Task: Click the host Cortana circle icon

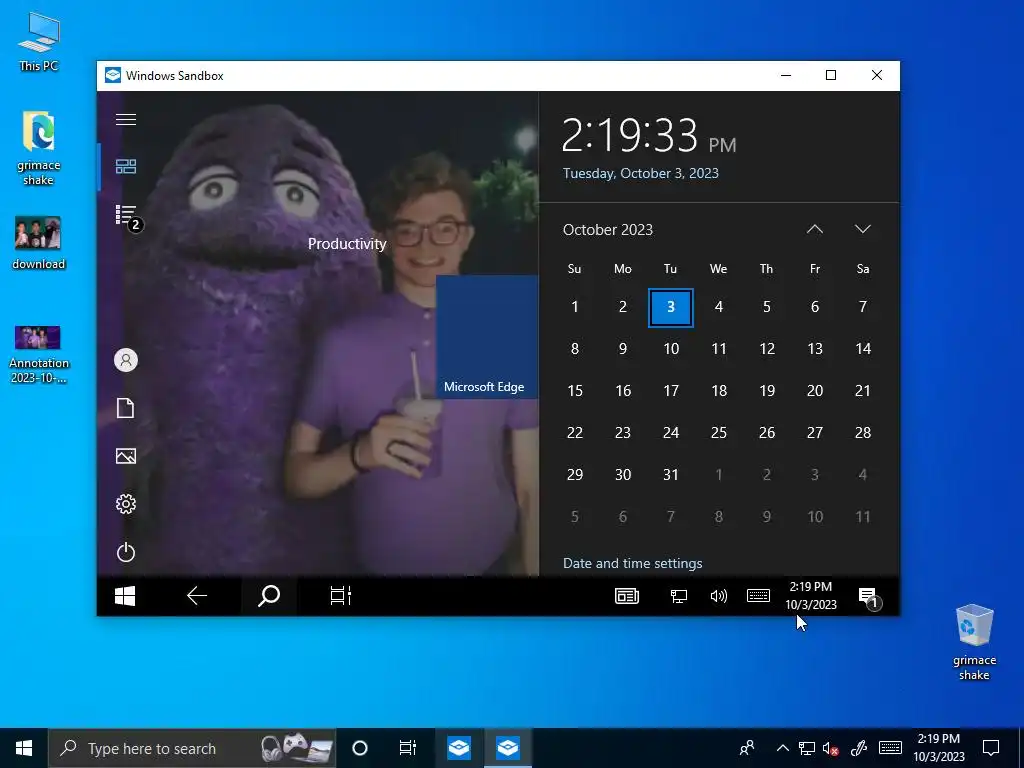Action: (359, 748)
